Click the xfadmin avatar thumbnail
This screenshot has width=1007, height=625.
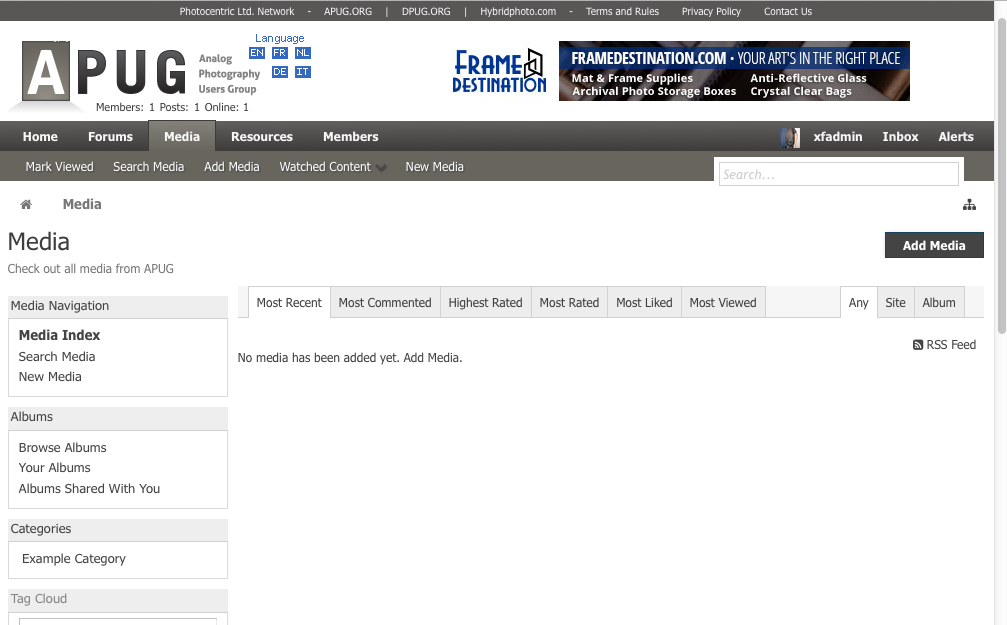point(790,137)
